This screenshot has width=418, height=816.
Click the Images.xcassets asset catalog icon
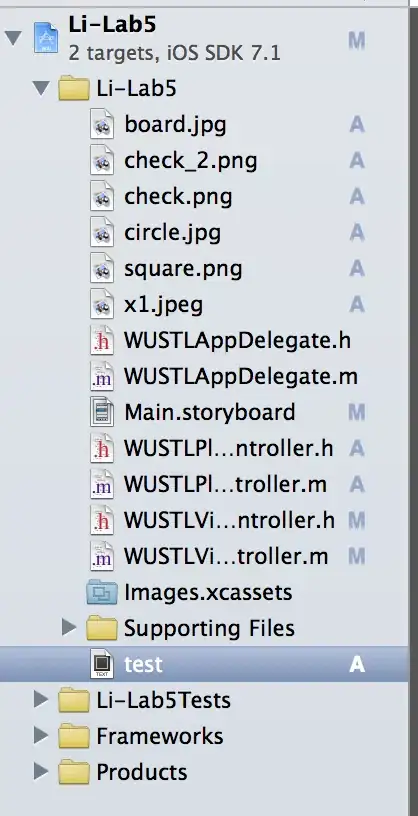102,592
